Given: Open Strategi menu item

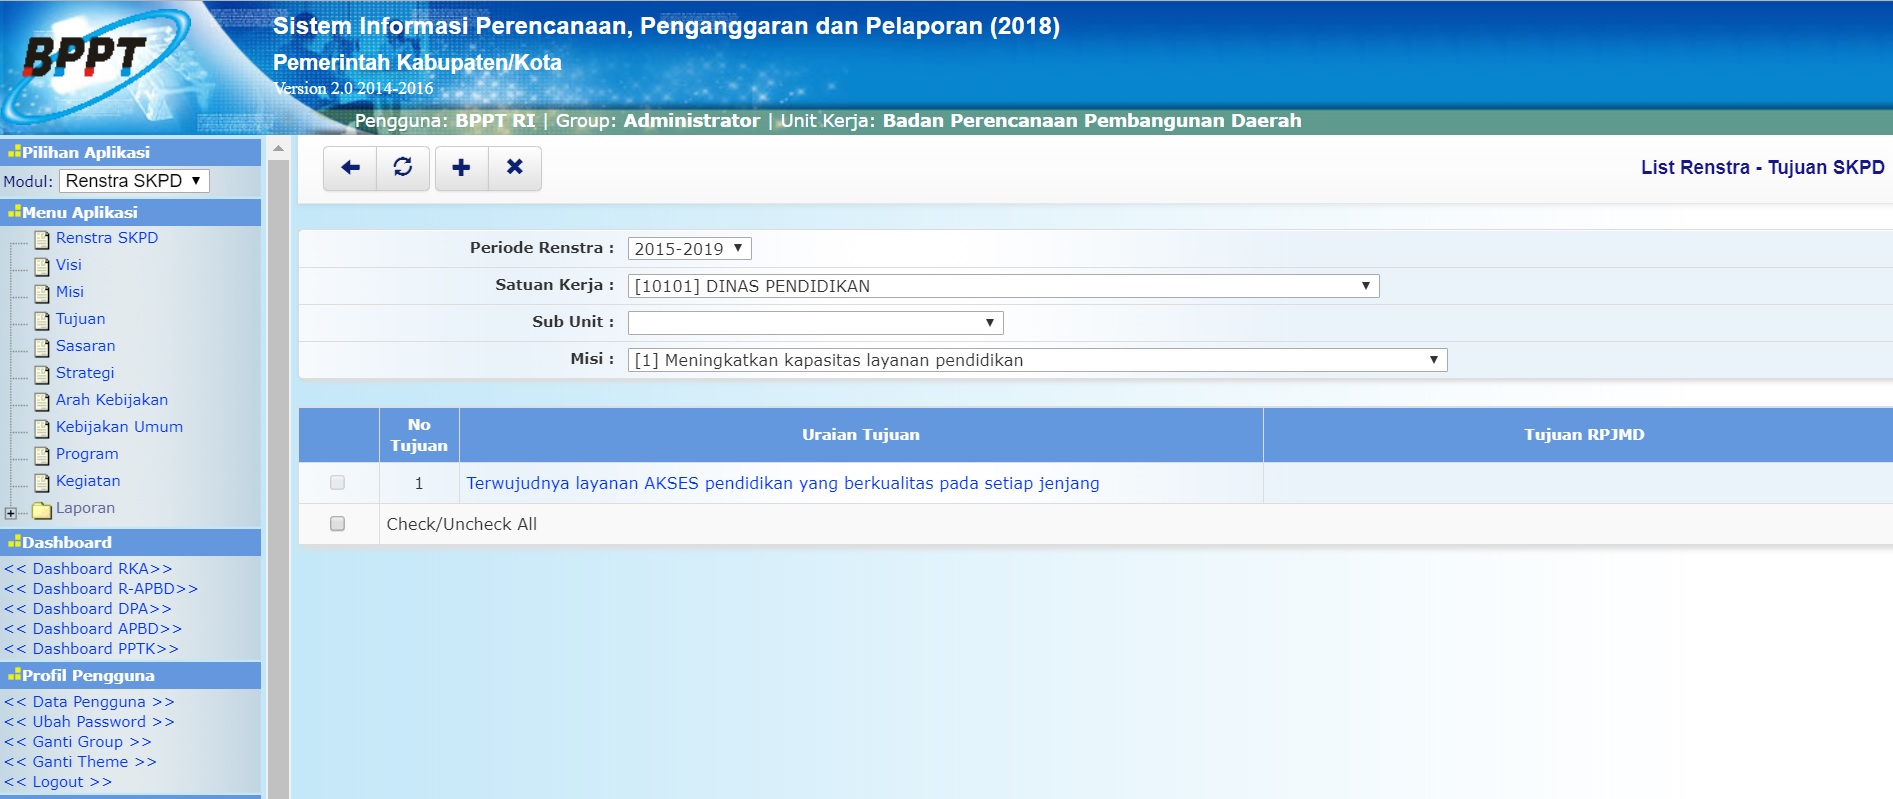Looking at the screenshot, I should [85, 373].
